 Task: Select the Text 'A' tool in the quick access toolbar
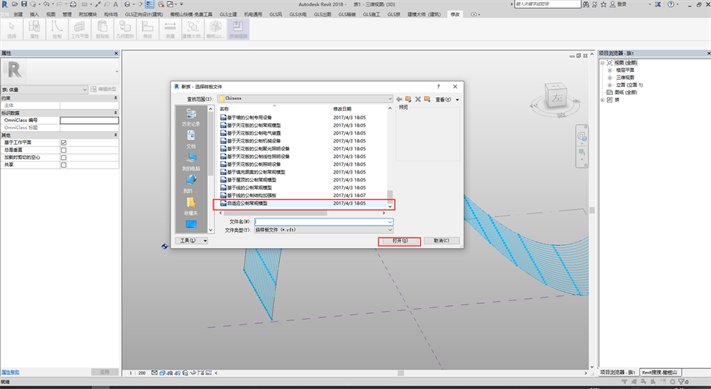(x=115, y=4)
